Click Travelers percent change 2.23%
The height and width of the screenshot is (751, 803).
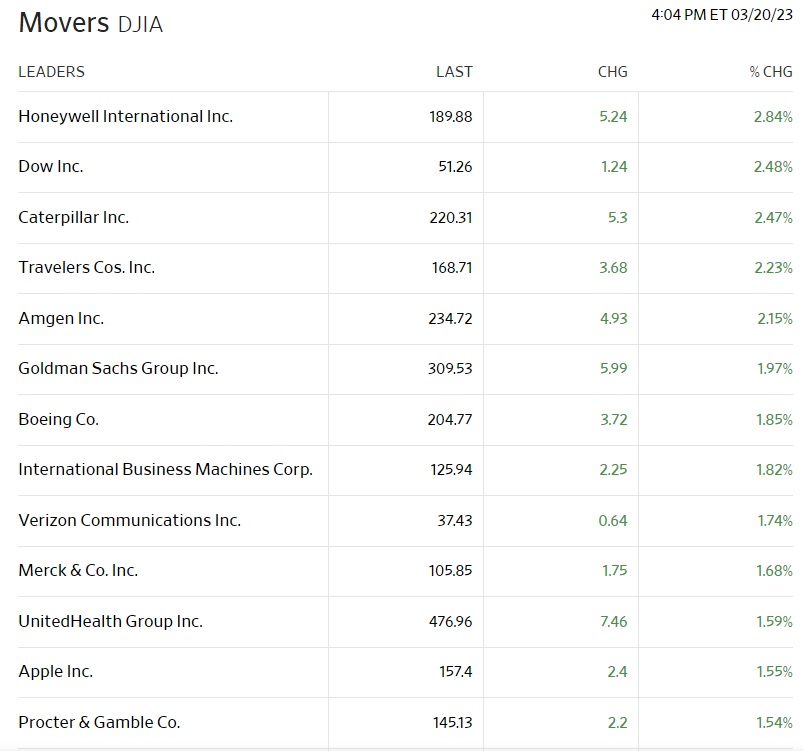click(x=773, y=268)
